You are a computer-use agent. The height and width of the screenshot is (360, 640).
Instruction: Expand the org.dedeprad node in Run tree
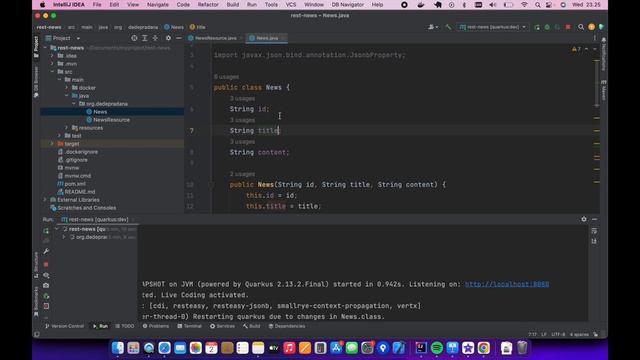pos(64,237)
